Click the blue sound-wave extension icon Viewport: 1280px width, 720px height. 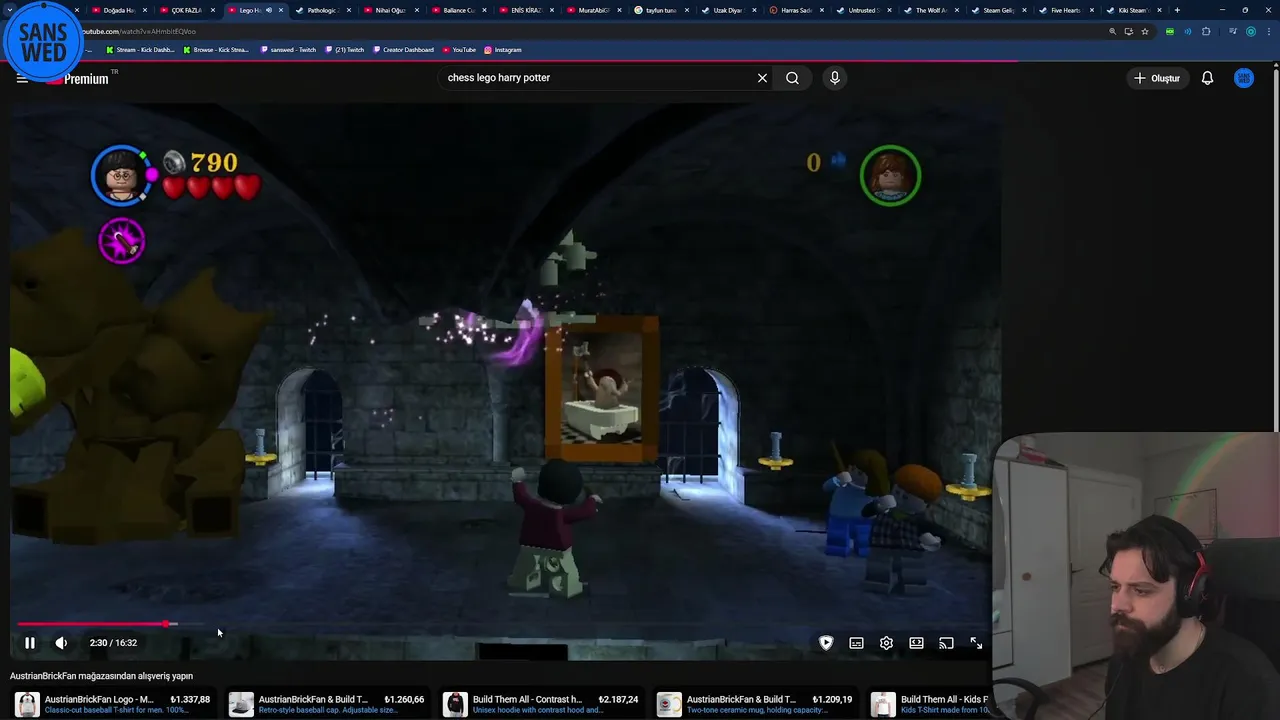1188,31
